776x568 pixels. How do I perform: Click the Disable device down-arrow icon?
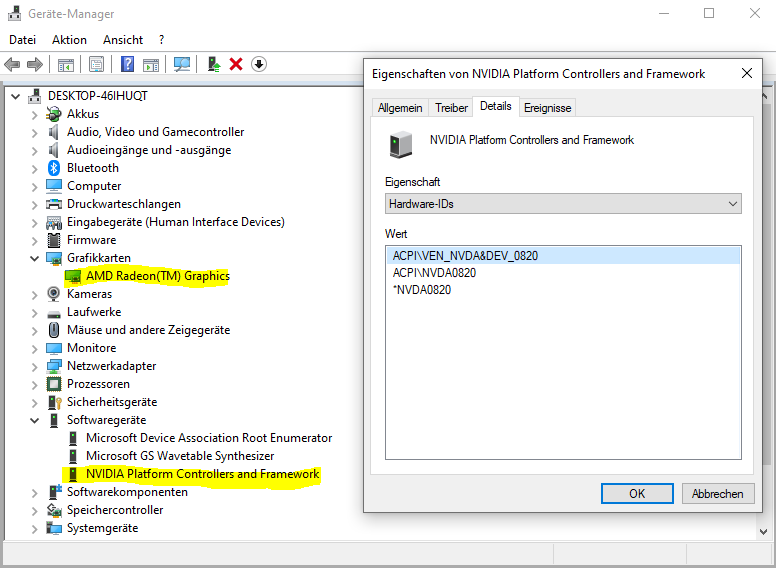(x=259, y=64)
